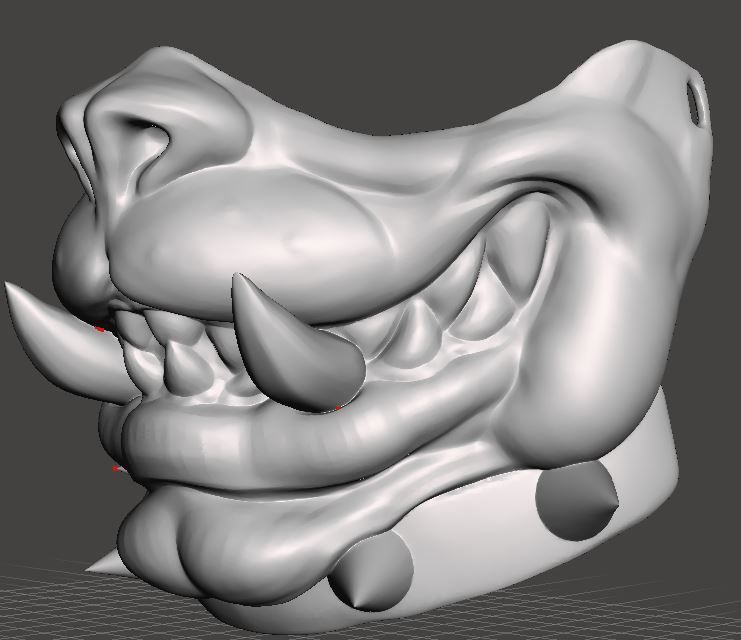Click the tiny red marker near the chin edge
741x640 pixels.
pos(116,468)
